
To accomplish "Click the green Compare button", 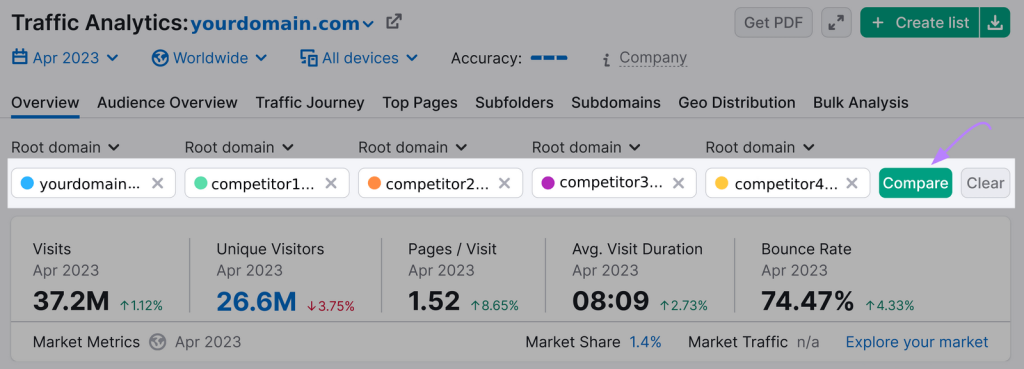I will pos(916,183).
